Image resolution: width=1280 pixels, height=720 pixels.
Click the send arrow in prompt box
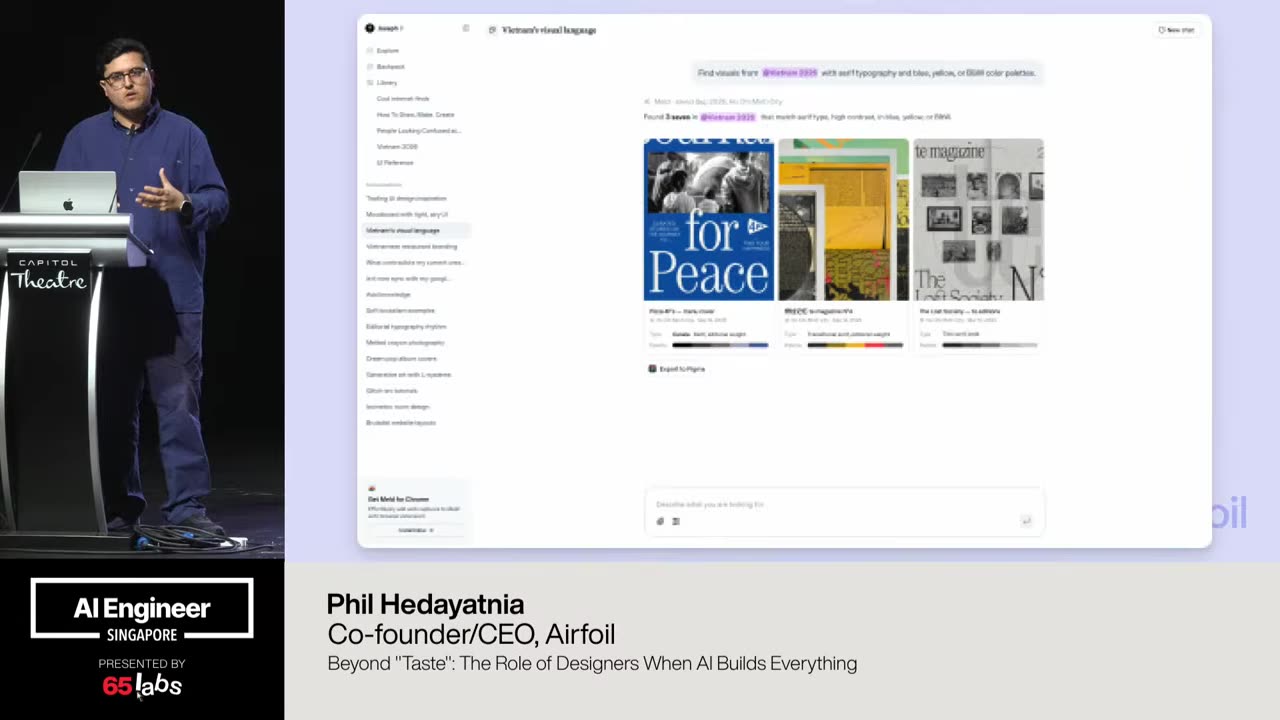pos(1025,521)
